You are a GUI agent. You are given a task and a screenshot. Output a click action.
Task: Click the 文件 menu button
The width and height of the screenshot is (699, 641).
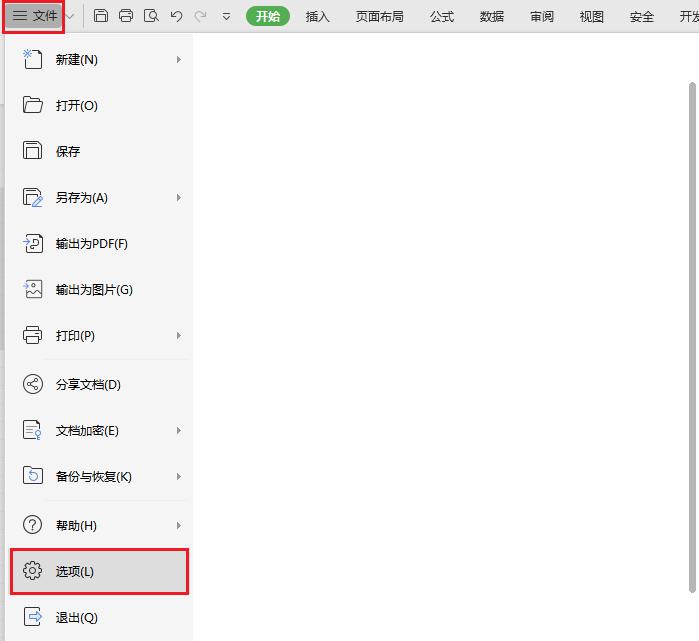point(34,16)
